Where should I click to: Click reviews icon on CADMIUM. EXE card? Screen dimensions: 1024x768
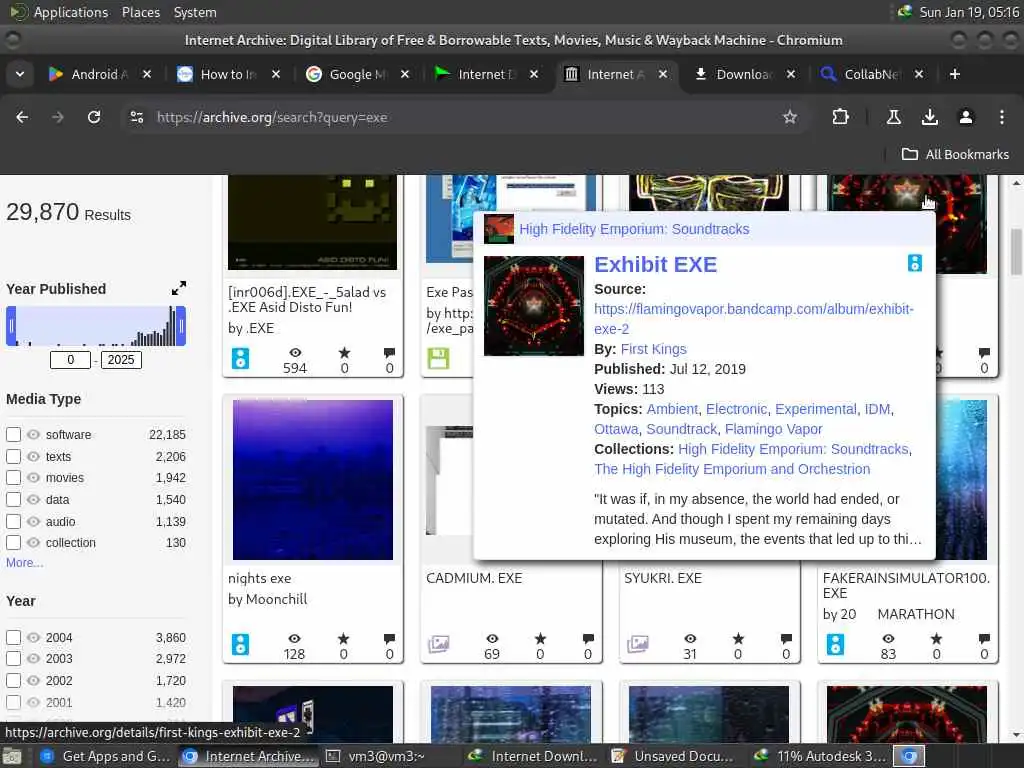point(588,639)
